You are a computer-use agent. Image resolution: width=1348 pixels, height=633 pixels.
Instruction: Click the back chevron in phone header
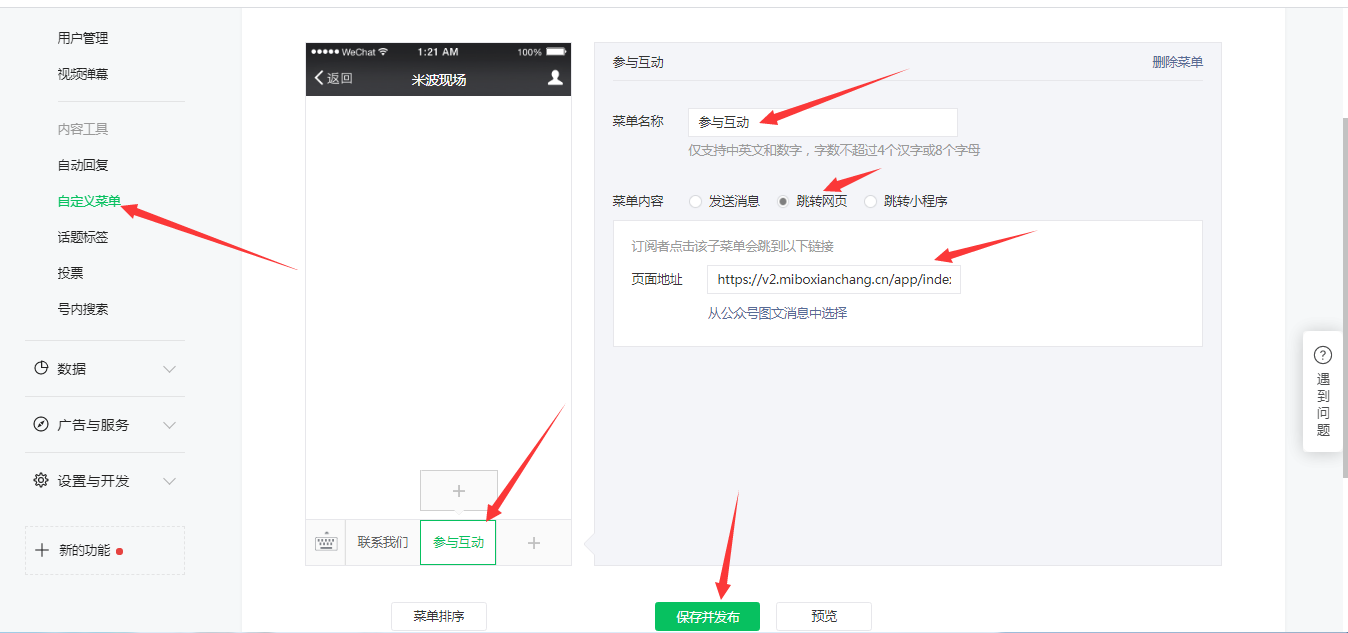[320, 78]
